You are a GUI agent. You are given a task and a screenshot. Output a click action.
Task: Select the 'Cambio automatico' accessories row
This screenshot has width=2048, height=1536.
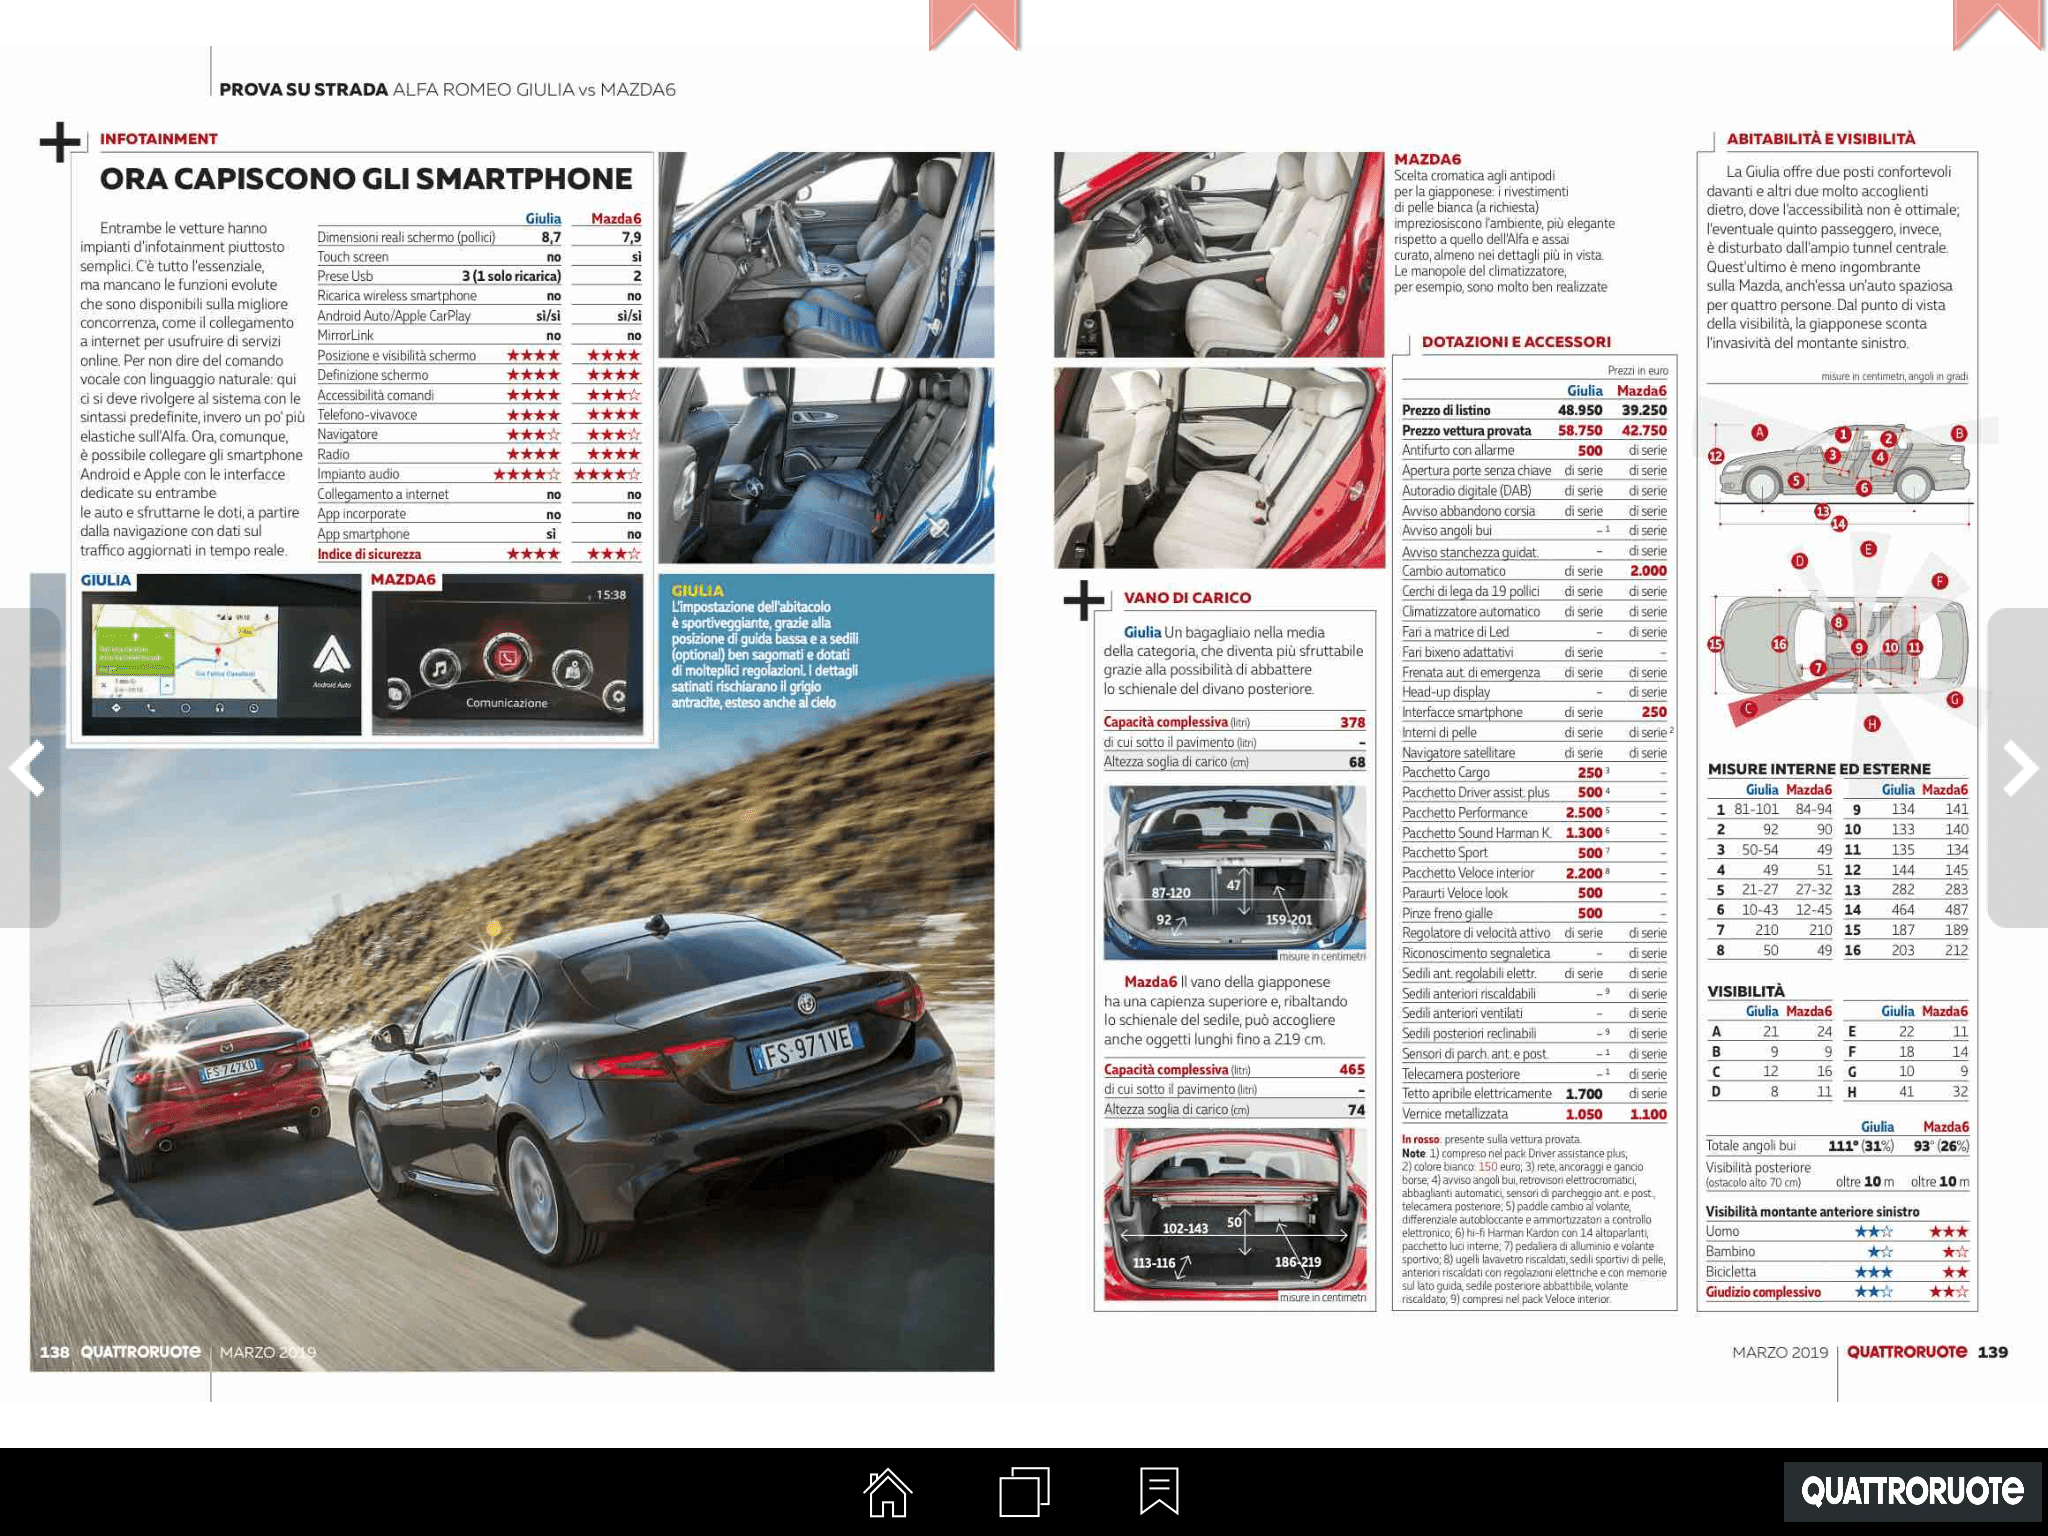[x=1534, y=571]
